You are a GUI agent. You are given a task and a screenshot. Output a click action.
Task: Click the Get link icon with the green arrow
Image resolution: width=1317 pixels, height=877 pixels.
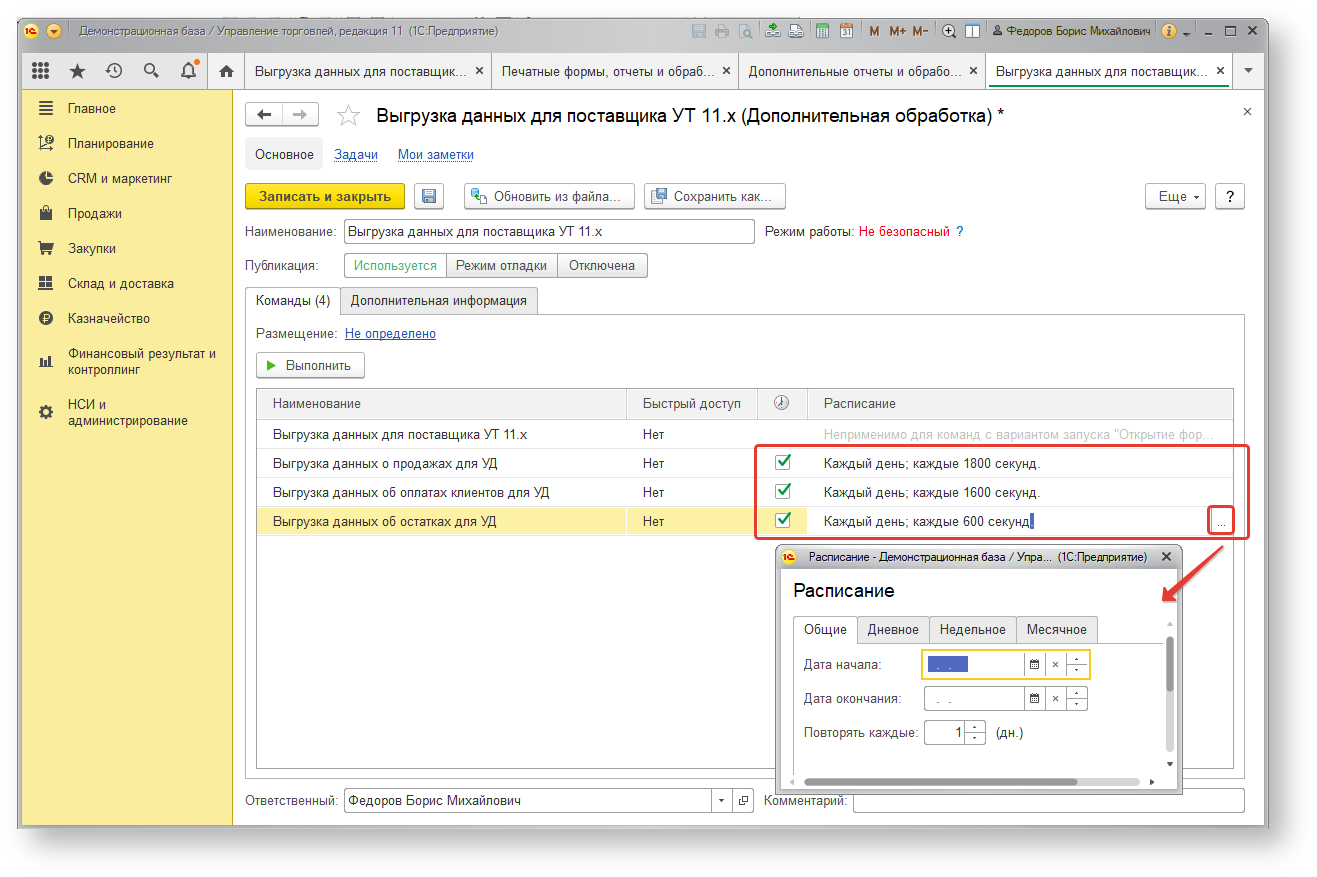(x=773, y=31)
